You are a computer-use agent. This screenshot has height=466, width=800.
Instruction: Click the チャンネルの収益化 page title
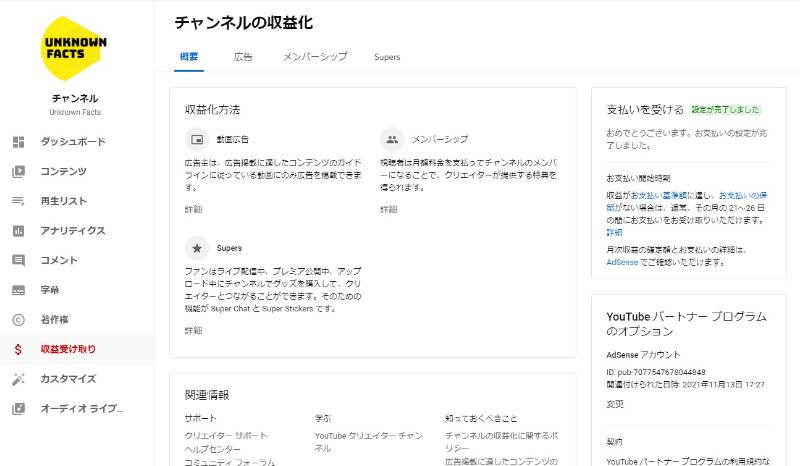(244, 22)
